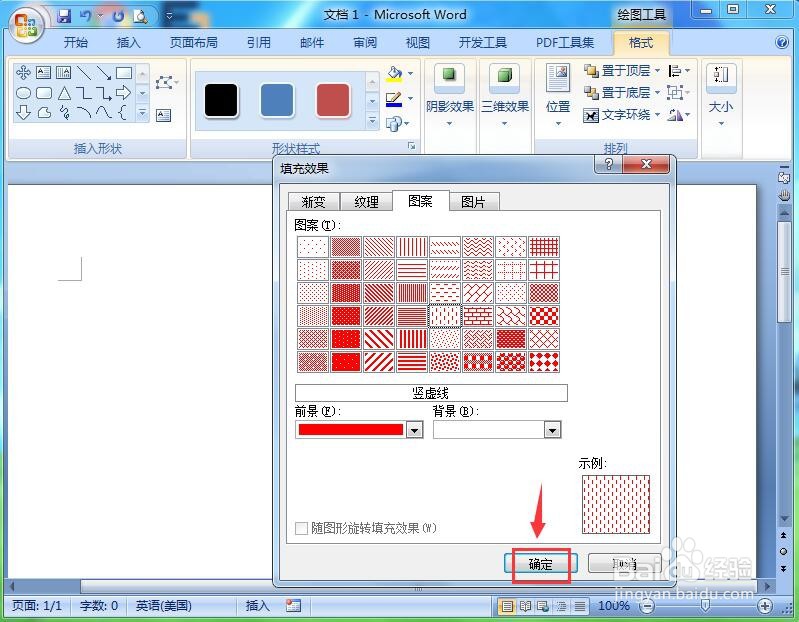Image resolution: width=799 pixels, height=622 pixels.
Task: Switch to draft view in status bar
Action: point(579,606)
